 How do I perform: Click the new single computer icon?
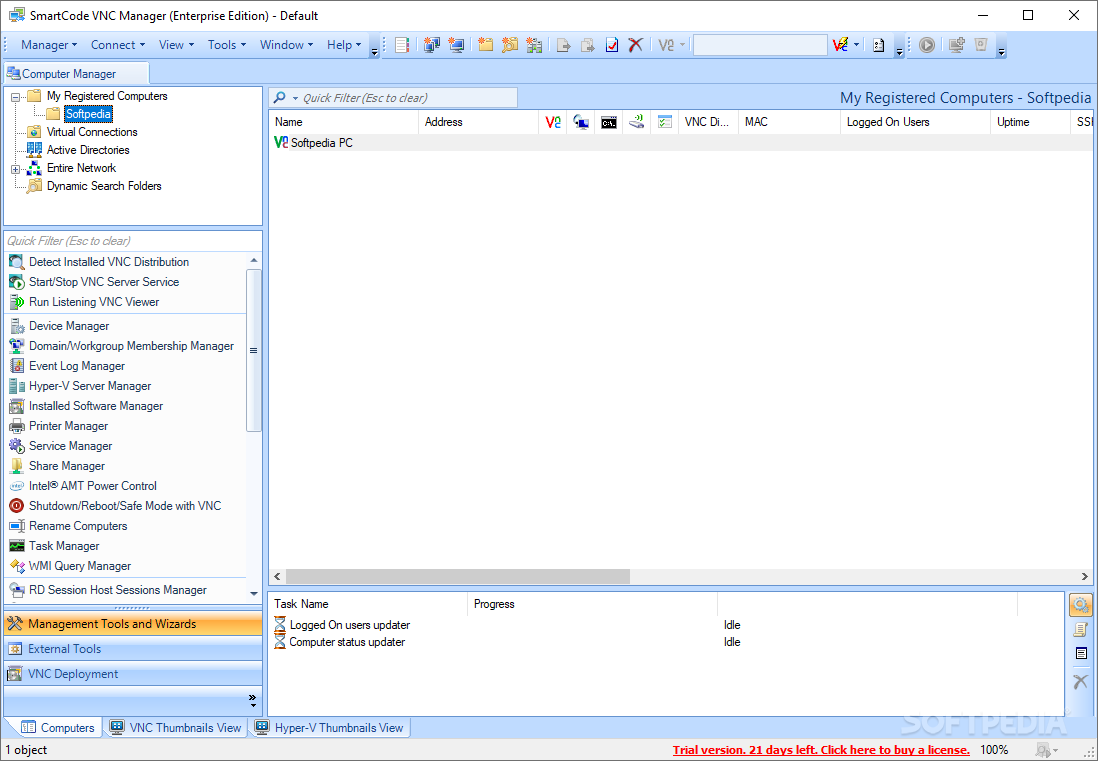pos(456,45)
